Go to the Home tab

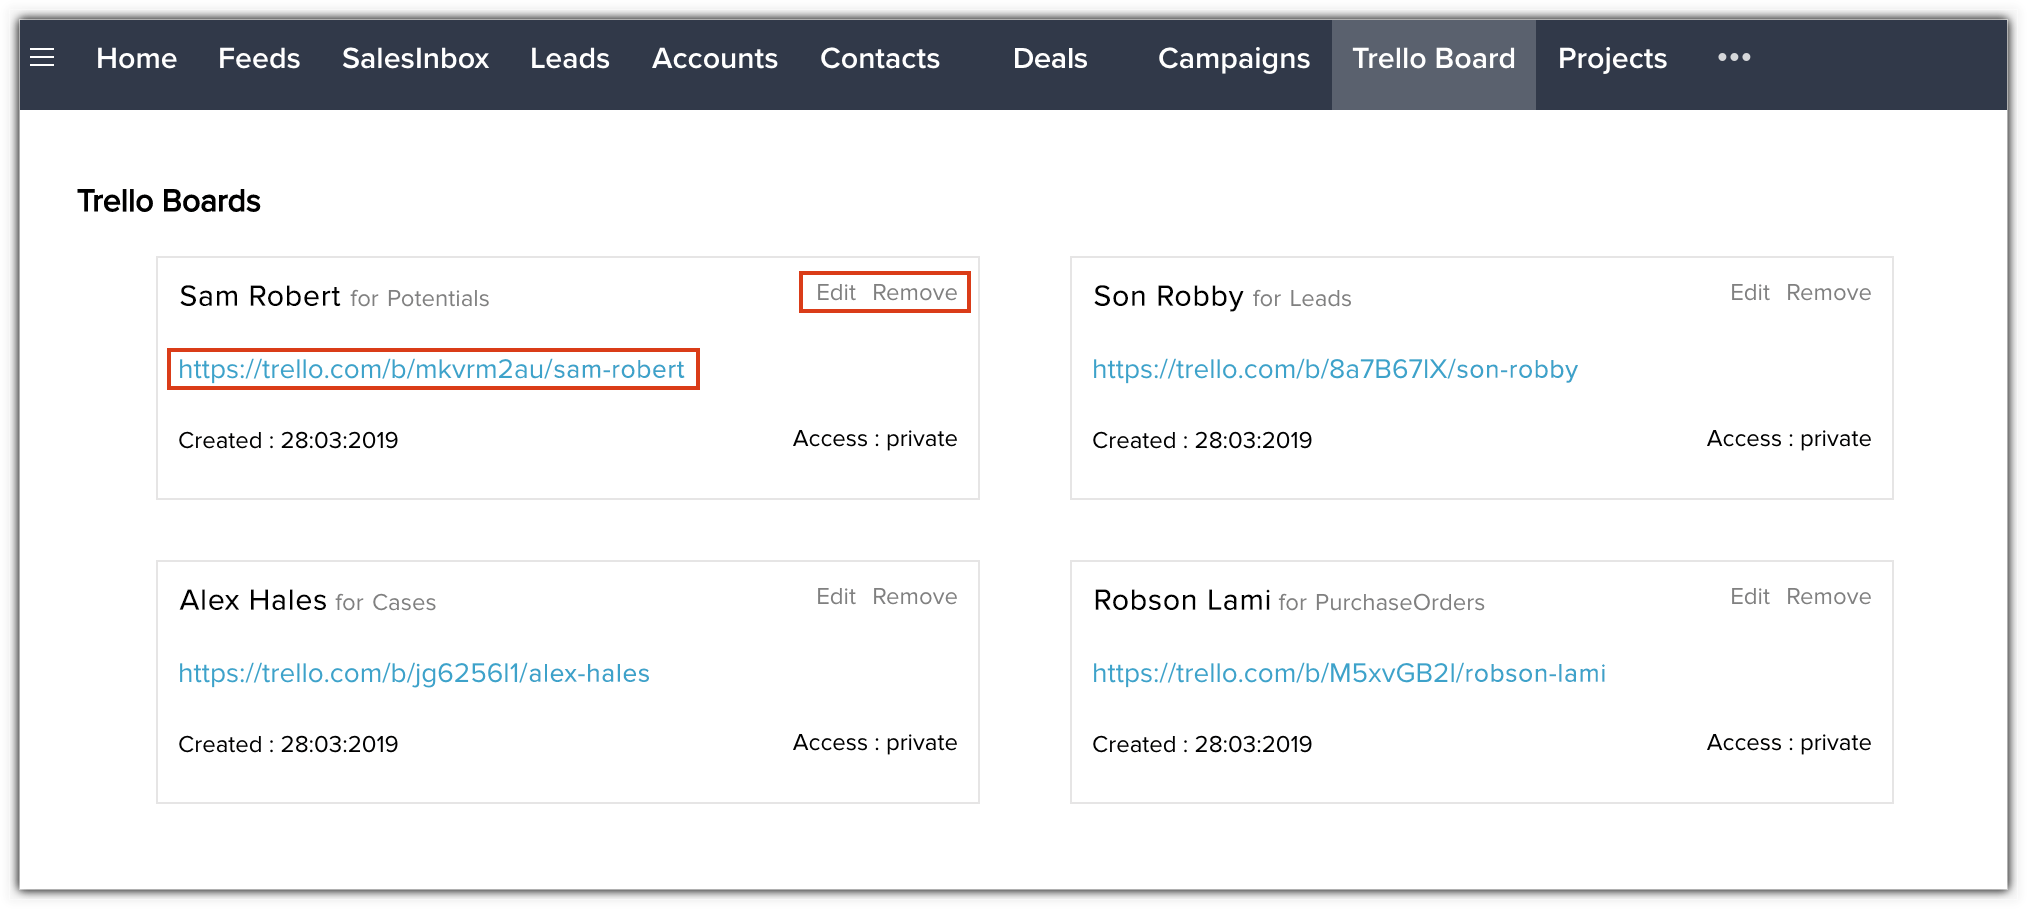click(136, 59)
